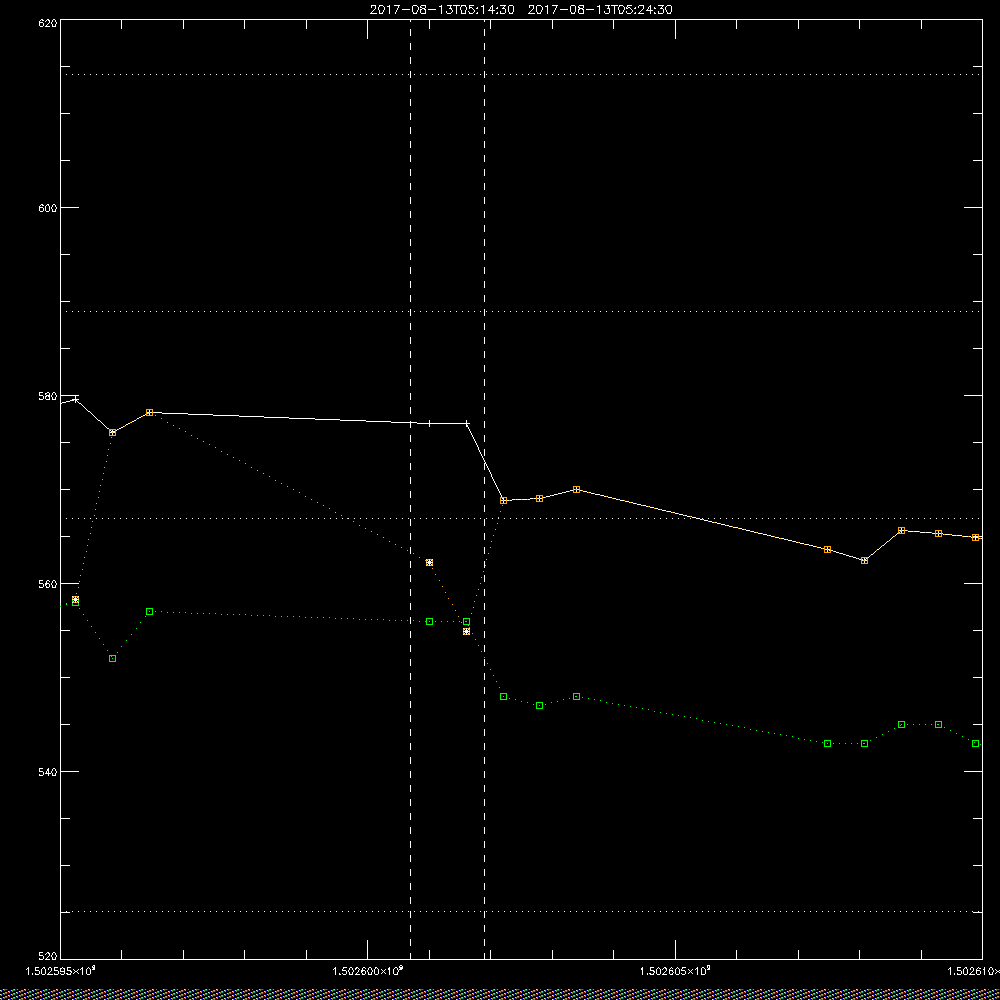
Task: Click the lowest horizontal dotted line near 525
Action: pos(521,912)
